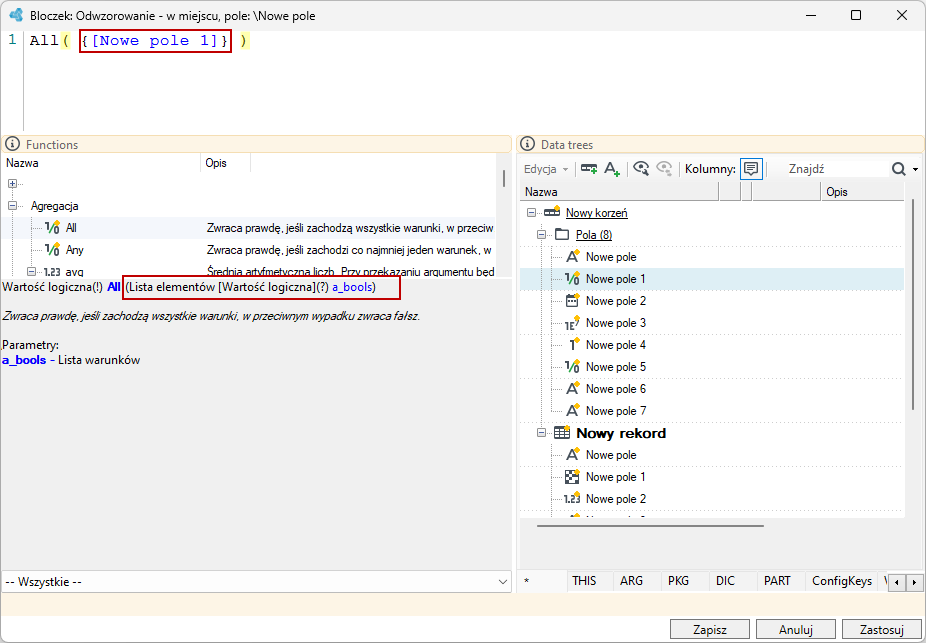
Task: Click the boolean icon of Nowe pole 5
Action: [572, 367]
